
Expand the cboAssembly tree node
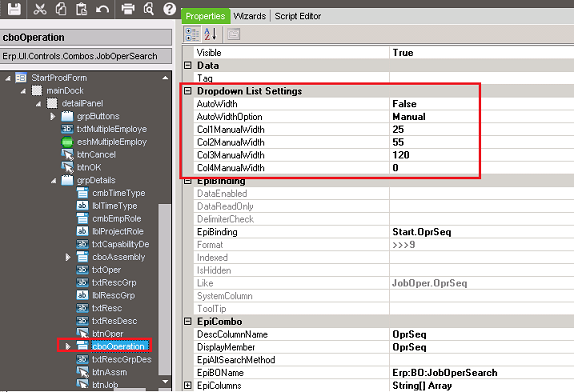tap(68, 257)
